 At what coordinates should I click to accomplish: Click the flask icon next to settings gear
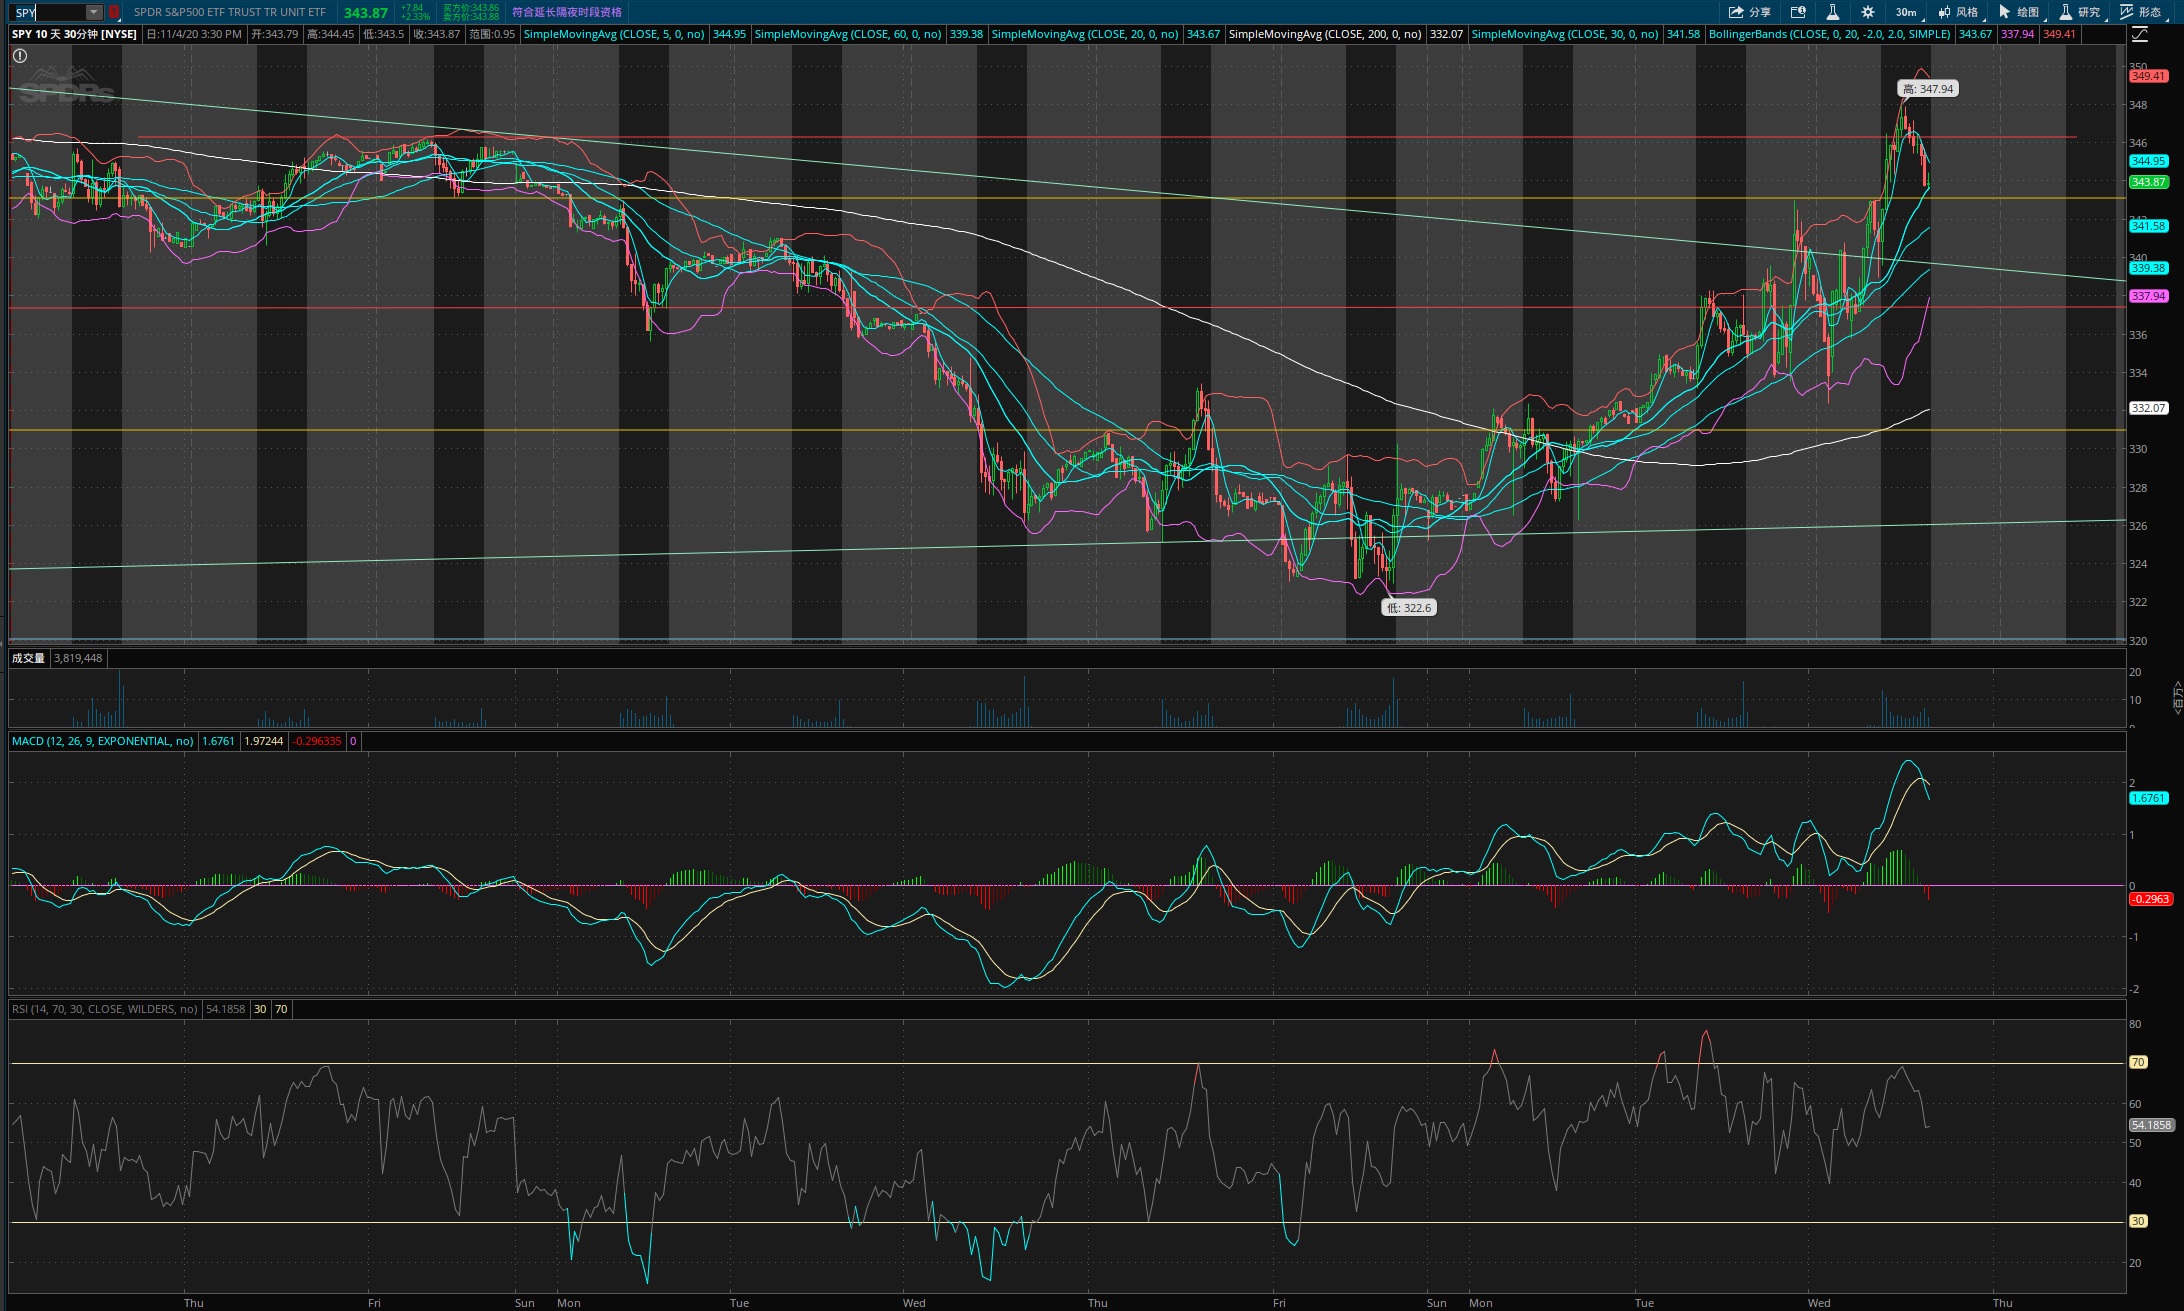tap(1832, 12)
